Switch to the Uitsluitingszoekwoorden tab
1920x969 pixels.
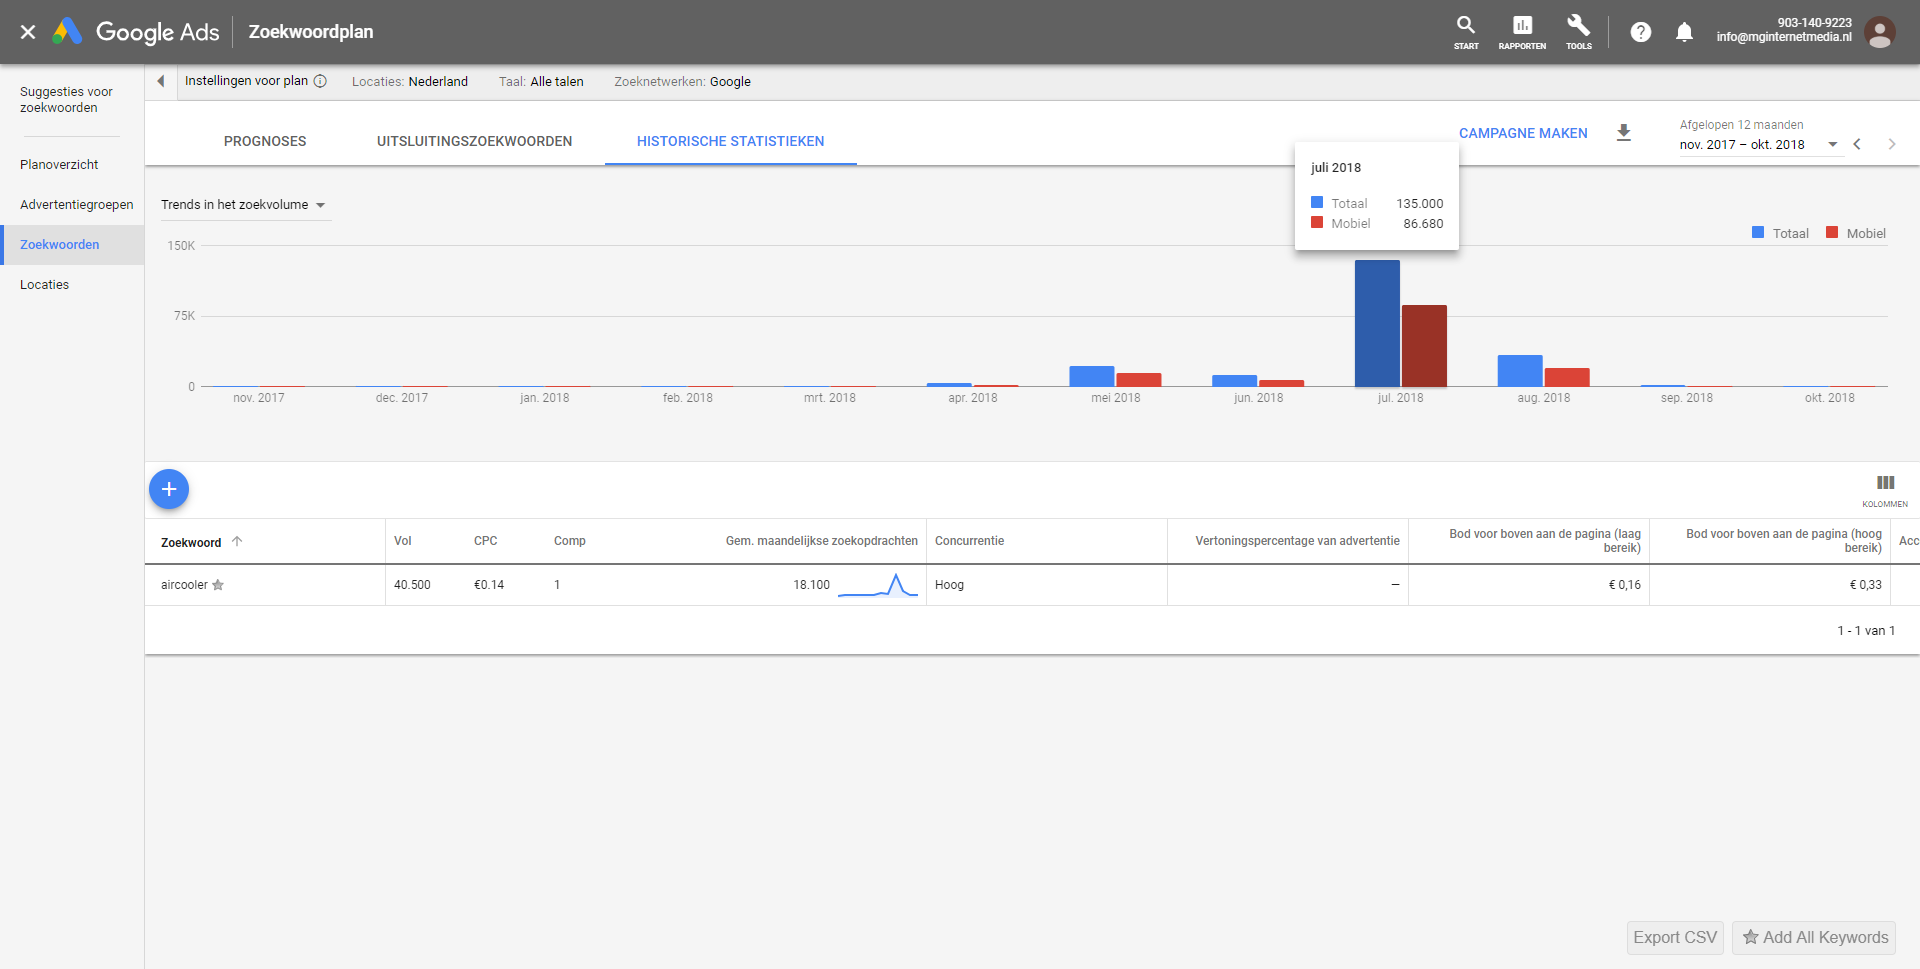click(475, 141)
